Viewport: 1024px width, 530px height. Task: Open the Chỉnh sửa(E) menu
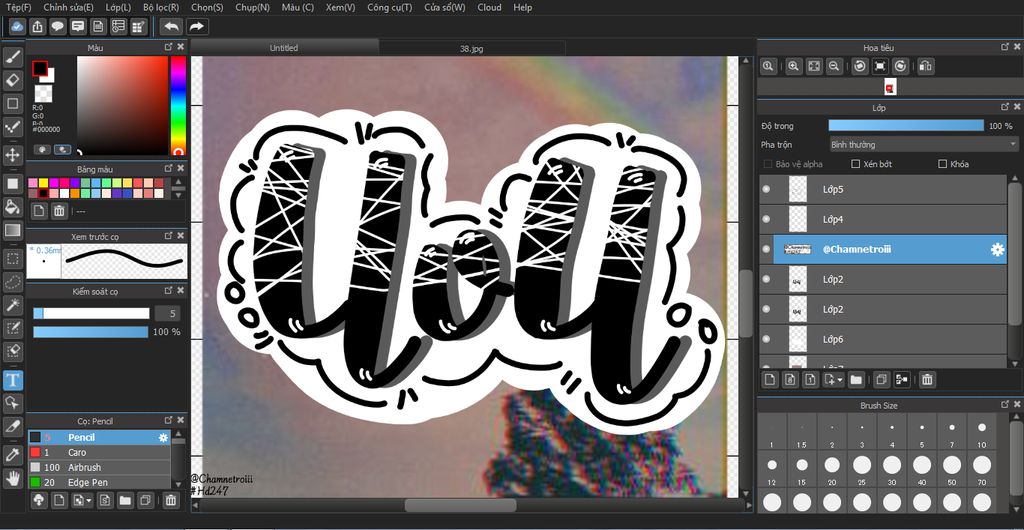tap(69, 7)
